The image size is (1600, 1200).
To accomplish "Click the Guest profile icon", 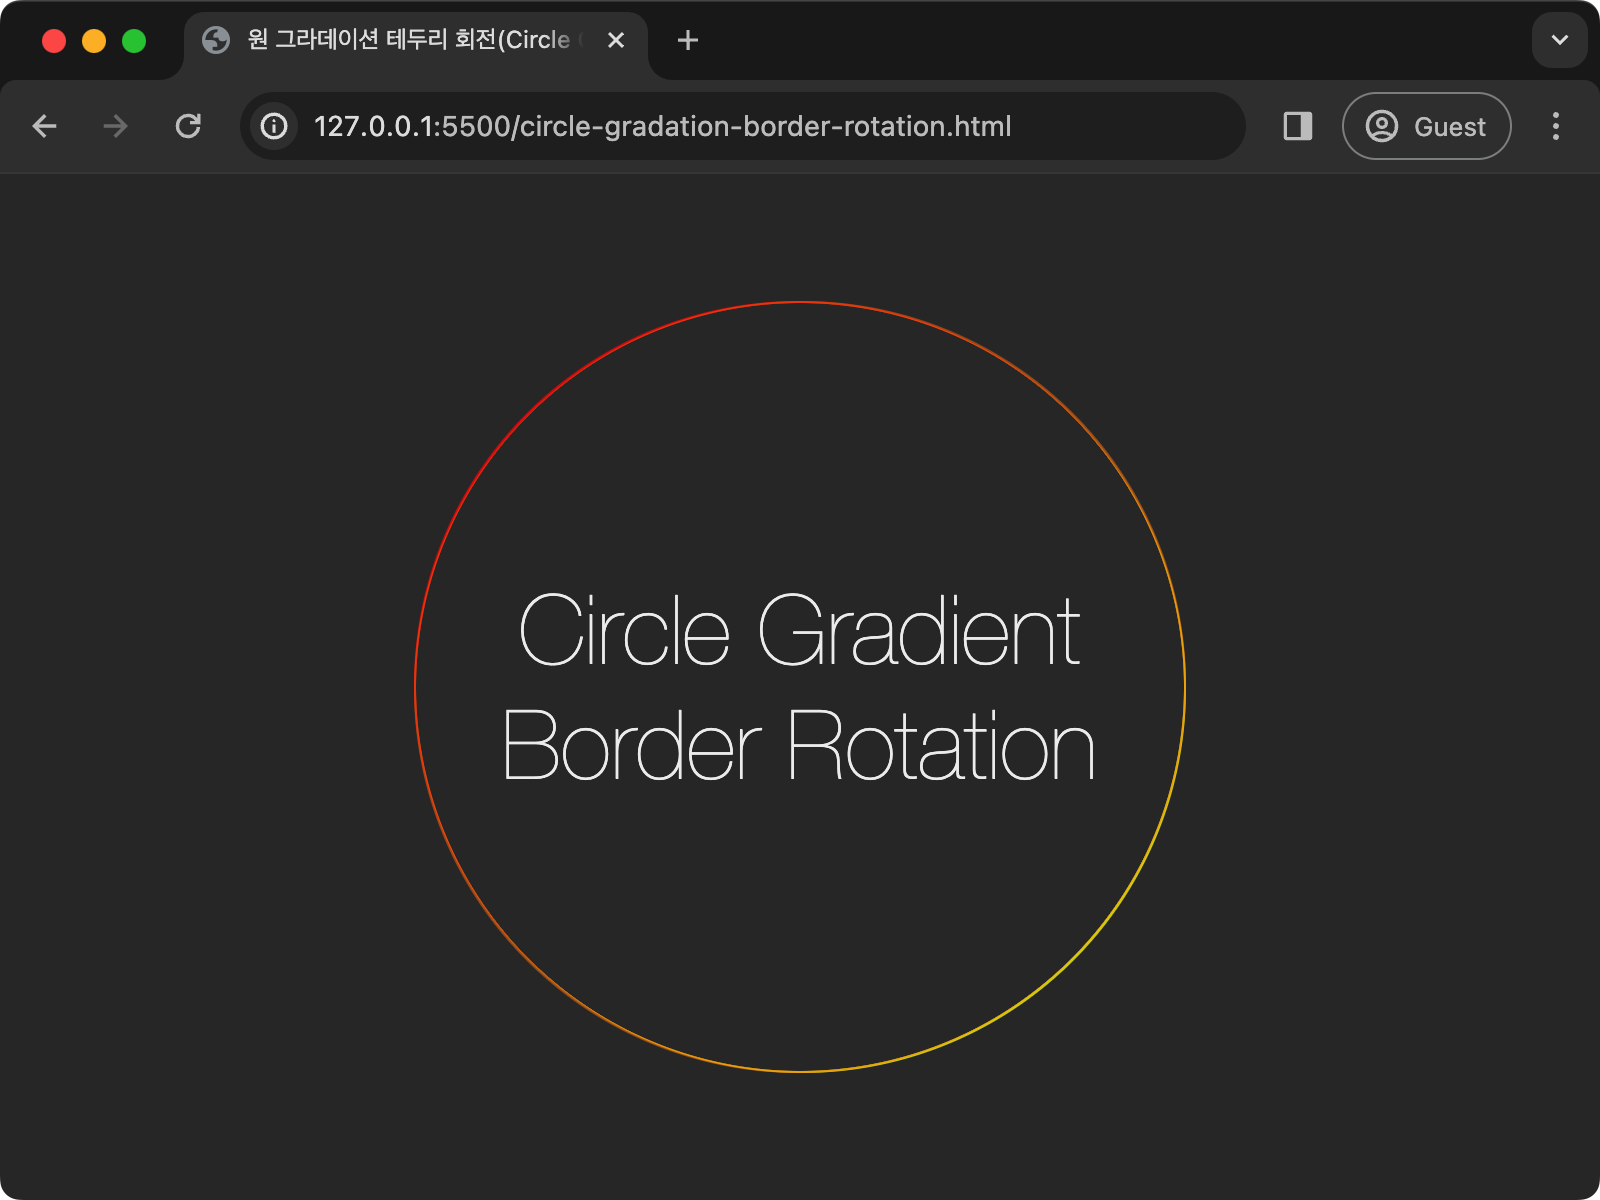I will pos(1383,126).
